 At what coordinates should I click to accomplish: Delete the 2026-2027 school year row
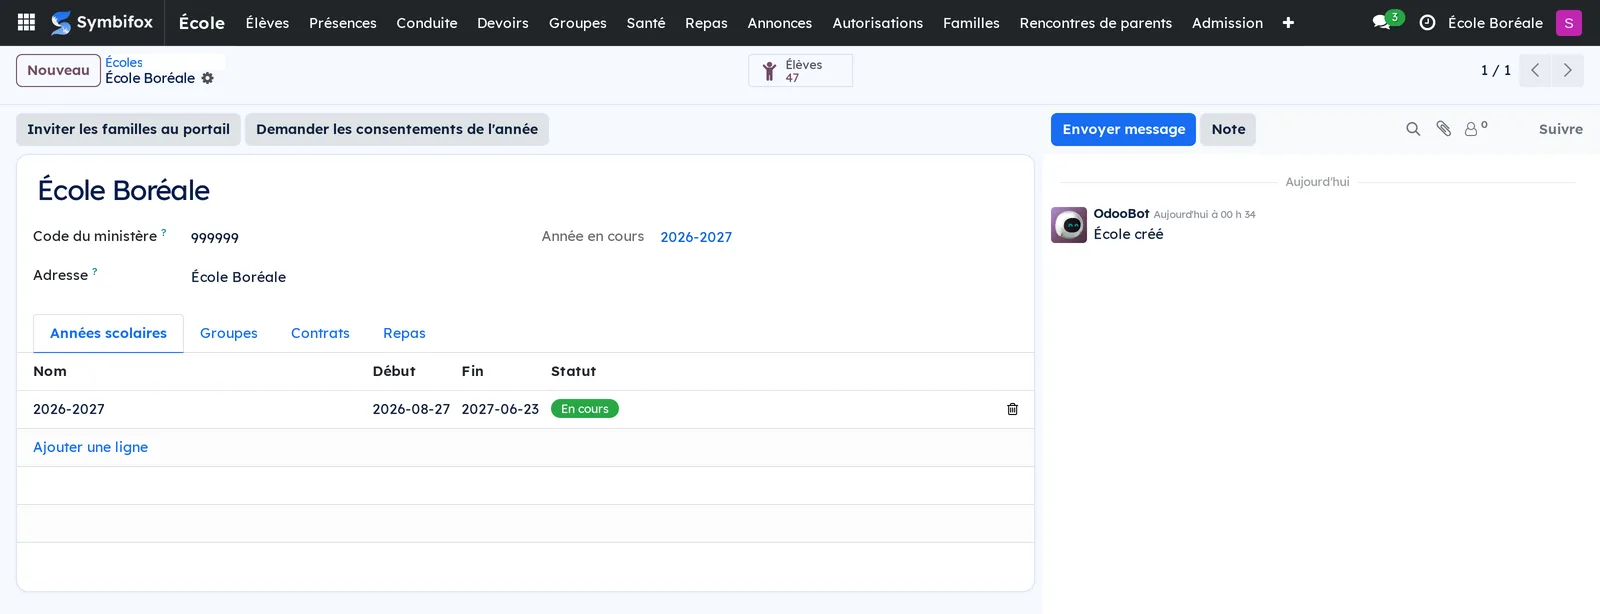point(1012,409)
